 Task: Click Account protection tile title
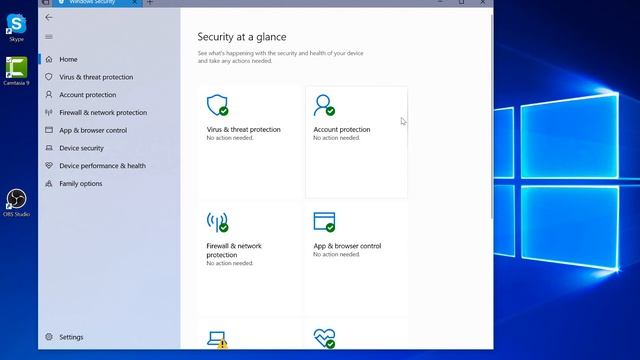342,129
